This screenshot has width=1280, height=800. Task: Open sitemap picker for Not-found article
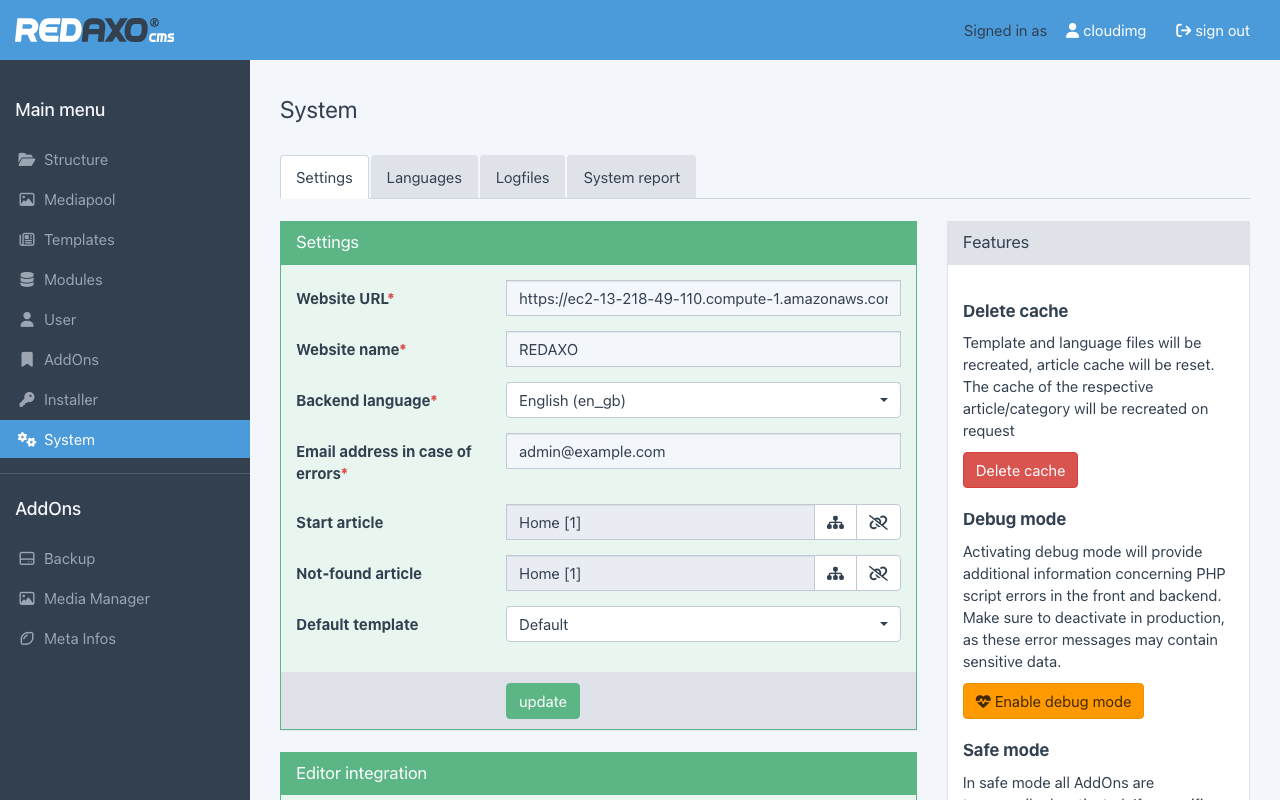pyautogui.click(x=835, y=573)
